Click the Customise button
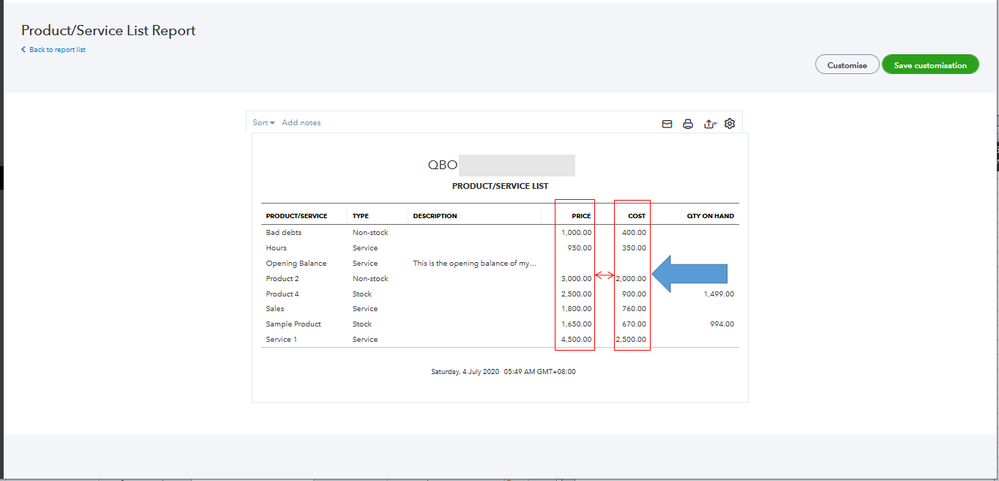This screenshot has height=481, width=999. point(847,65)
